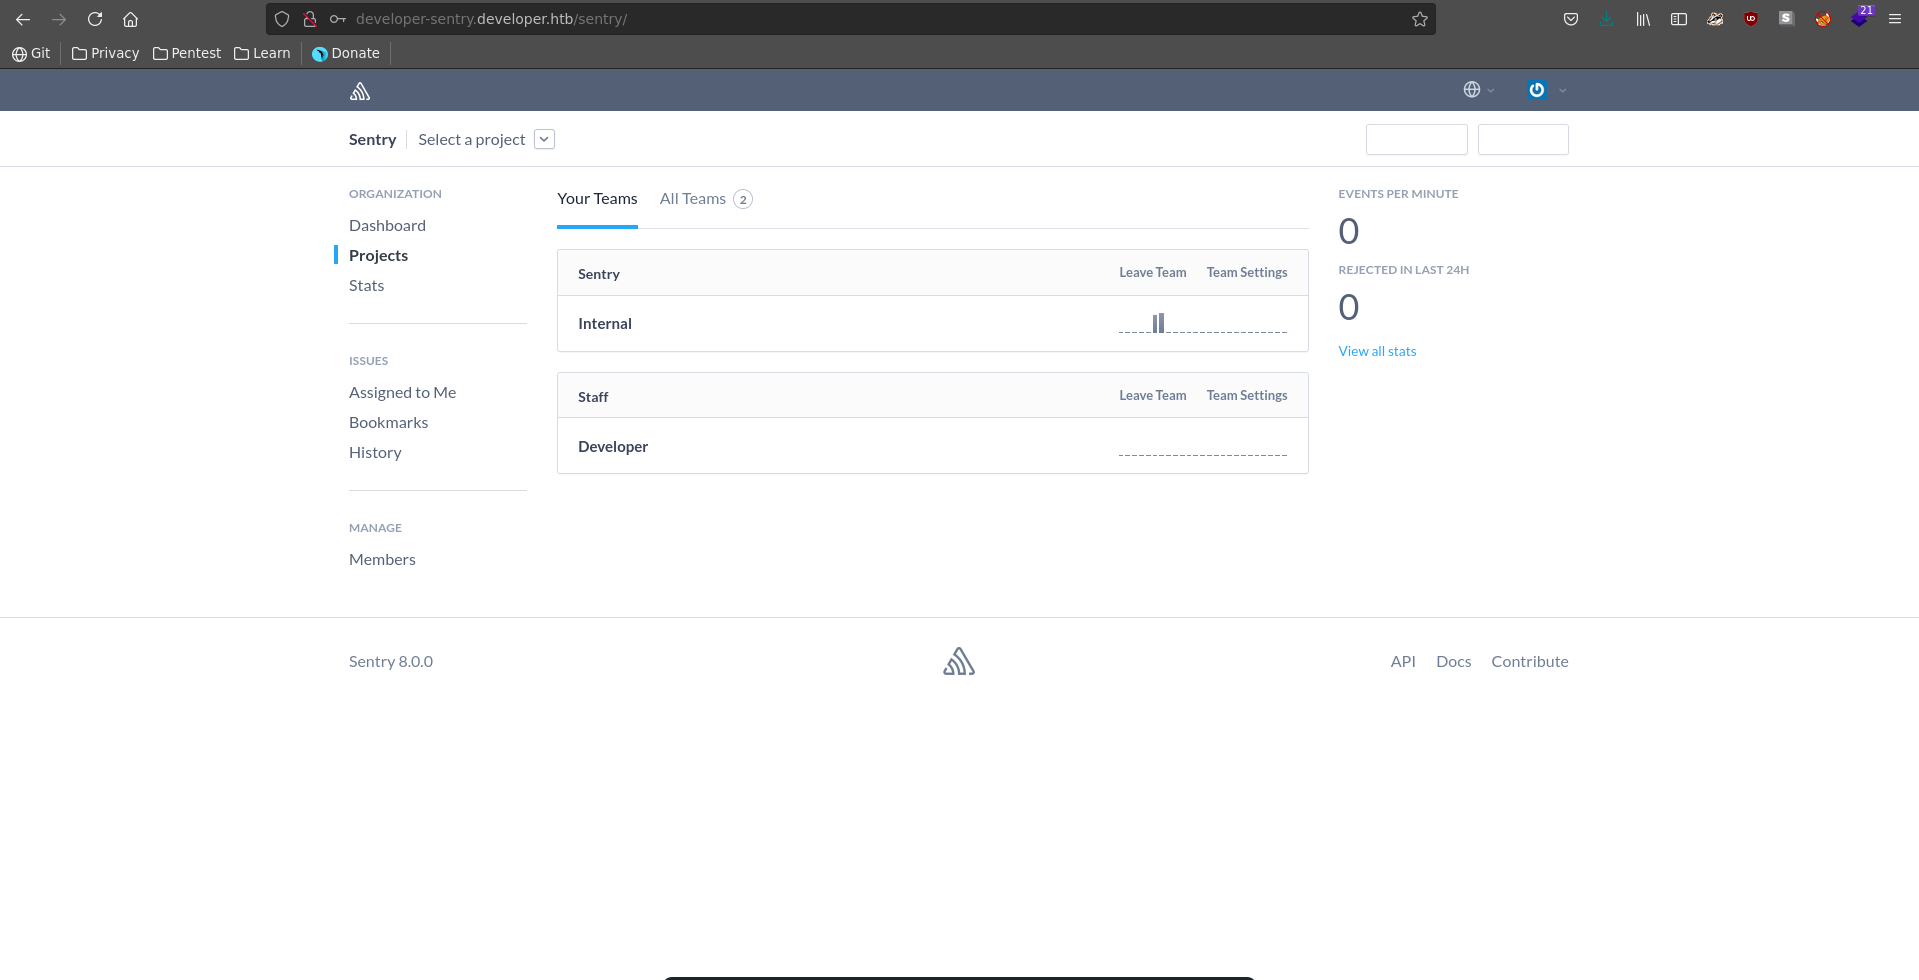This screenshot has height=980, width=1919.
Task: Open the Developer project
Action: point(613,447)
